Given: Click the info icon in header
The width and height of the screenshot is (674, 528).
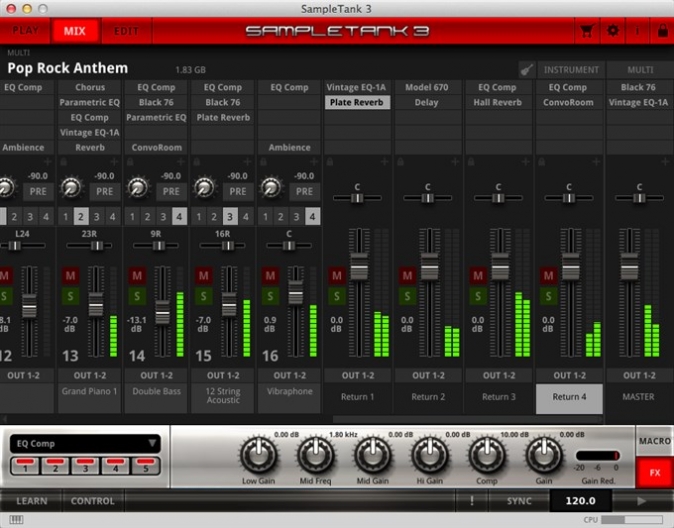Looking at the screenshot, I should [x=637, y=31].
